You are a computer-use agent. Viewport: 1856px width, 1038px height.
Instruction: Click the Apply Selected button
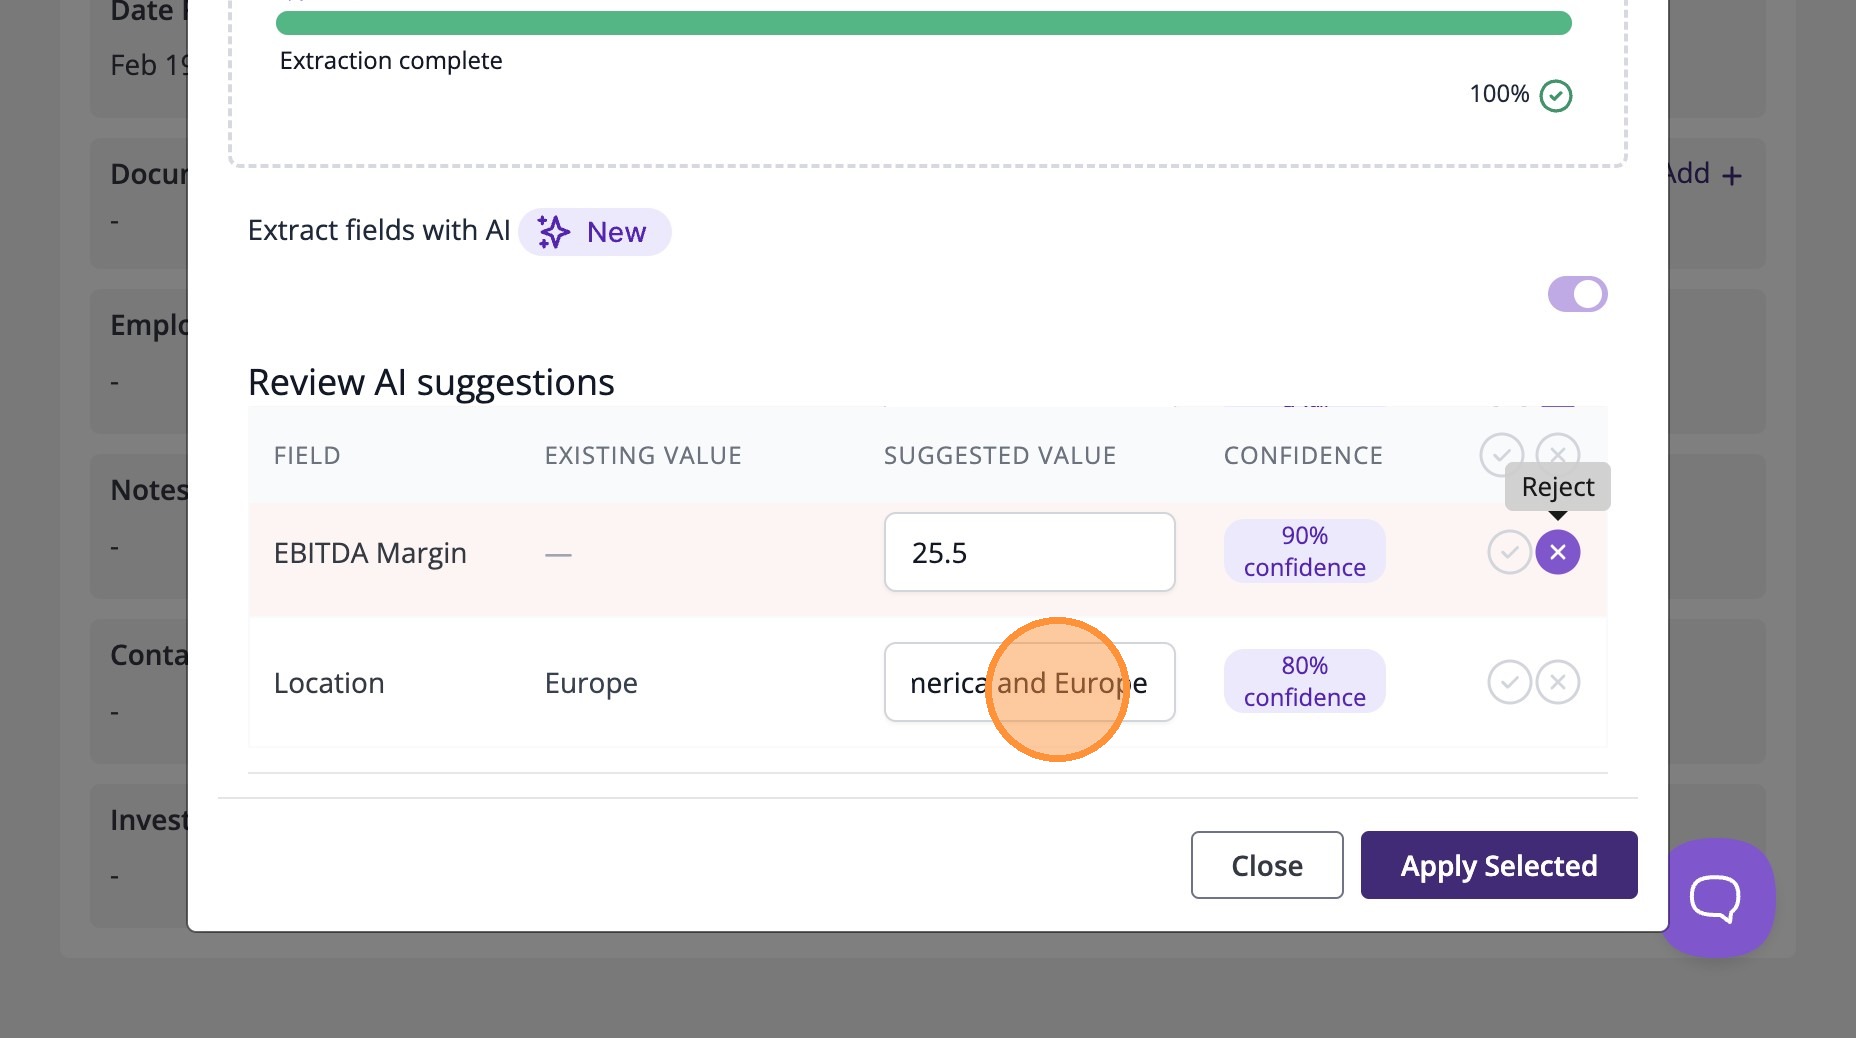click(1498, 865)
